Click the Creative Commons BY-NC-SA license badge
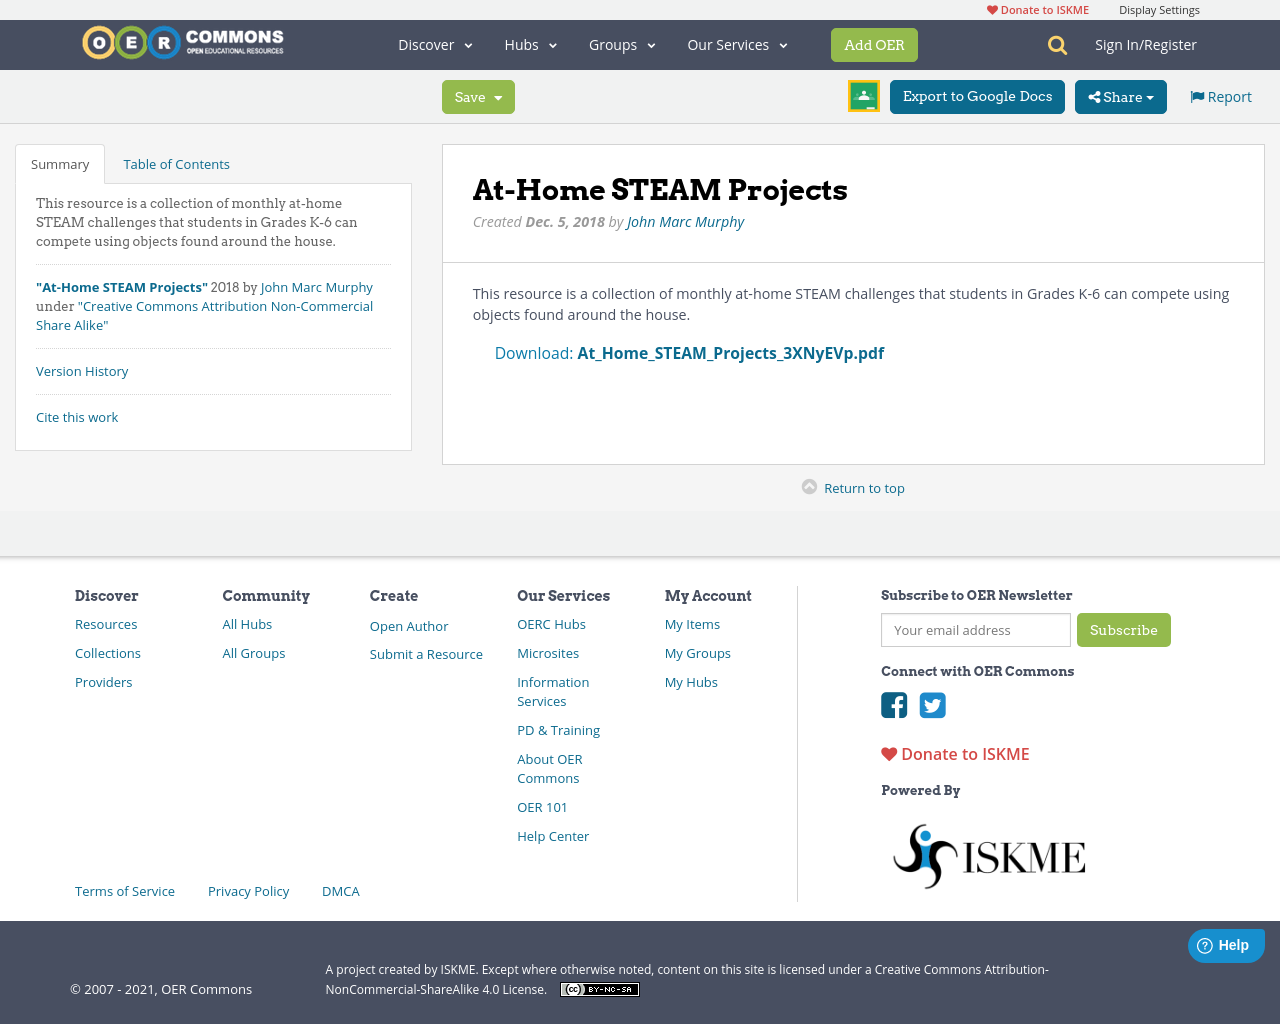Image resolution: width=1280 pixels, height=1024 pixels. [x=599, y=988]
